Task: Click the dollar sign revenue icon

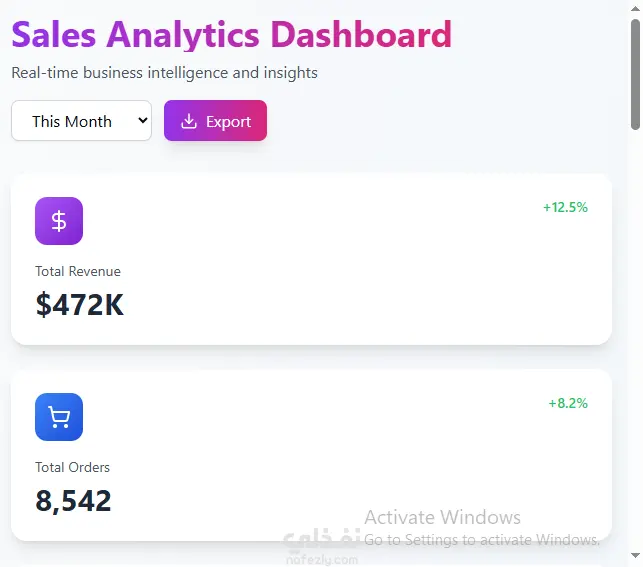Action: [x=59, y=221]
